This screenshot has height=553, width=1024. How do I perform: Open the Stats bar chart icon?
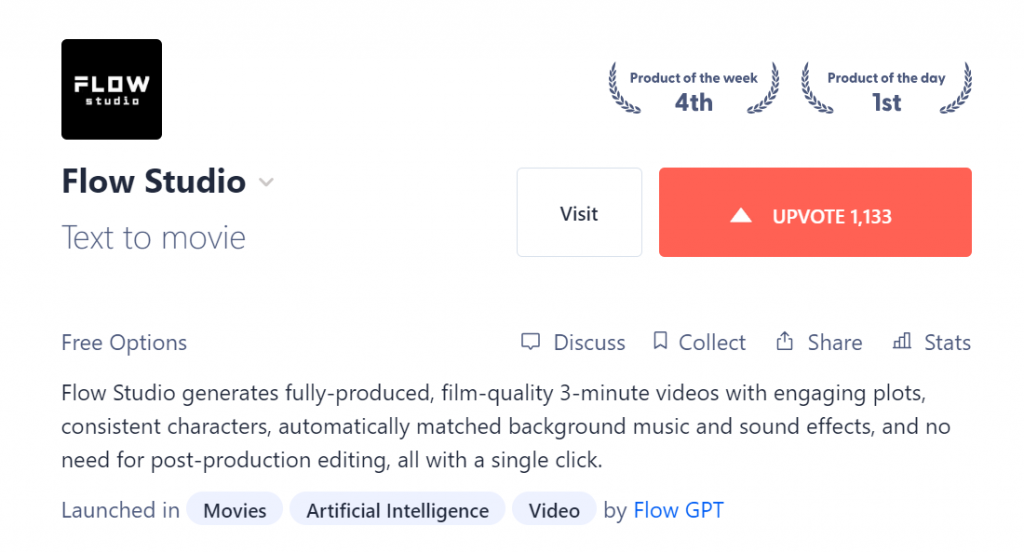tap(902, 341)
